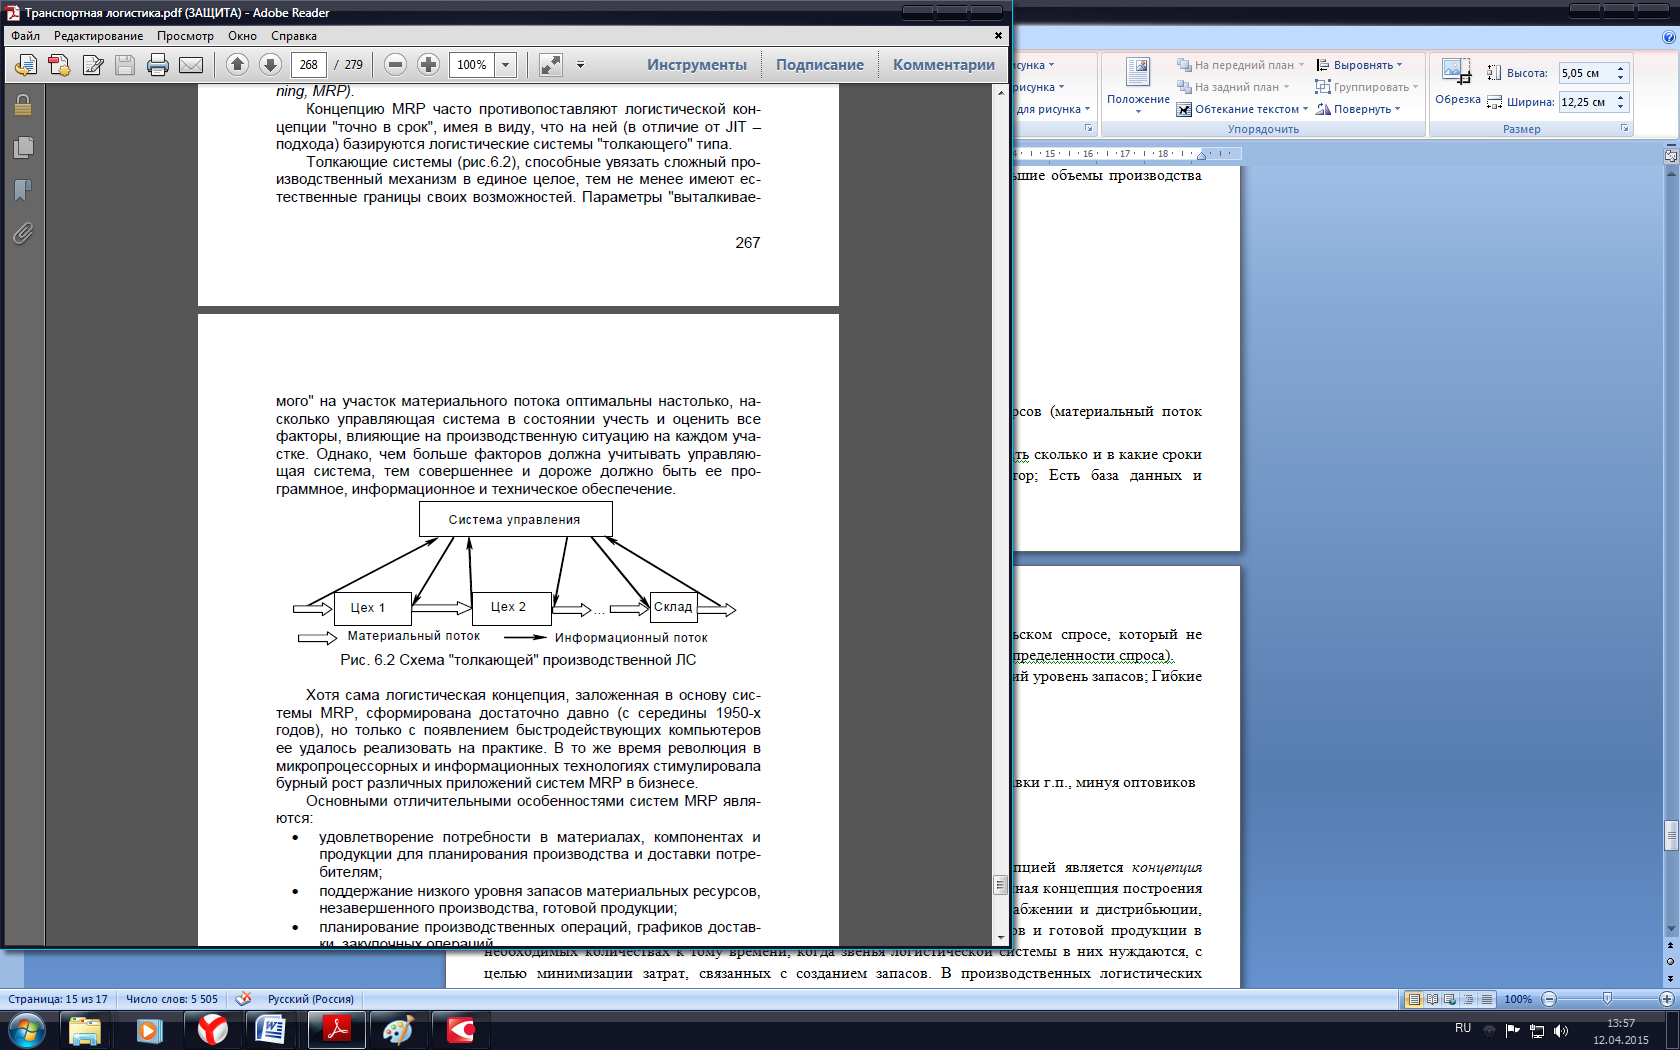Click the volume speaker icon in system tray

(1561, 1031)
